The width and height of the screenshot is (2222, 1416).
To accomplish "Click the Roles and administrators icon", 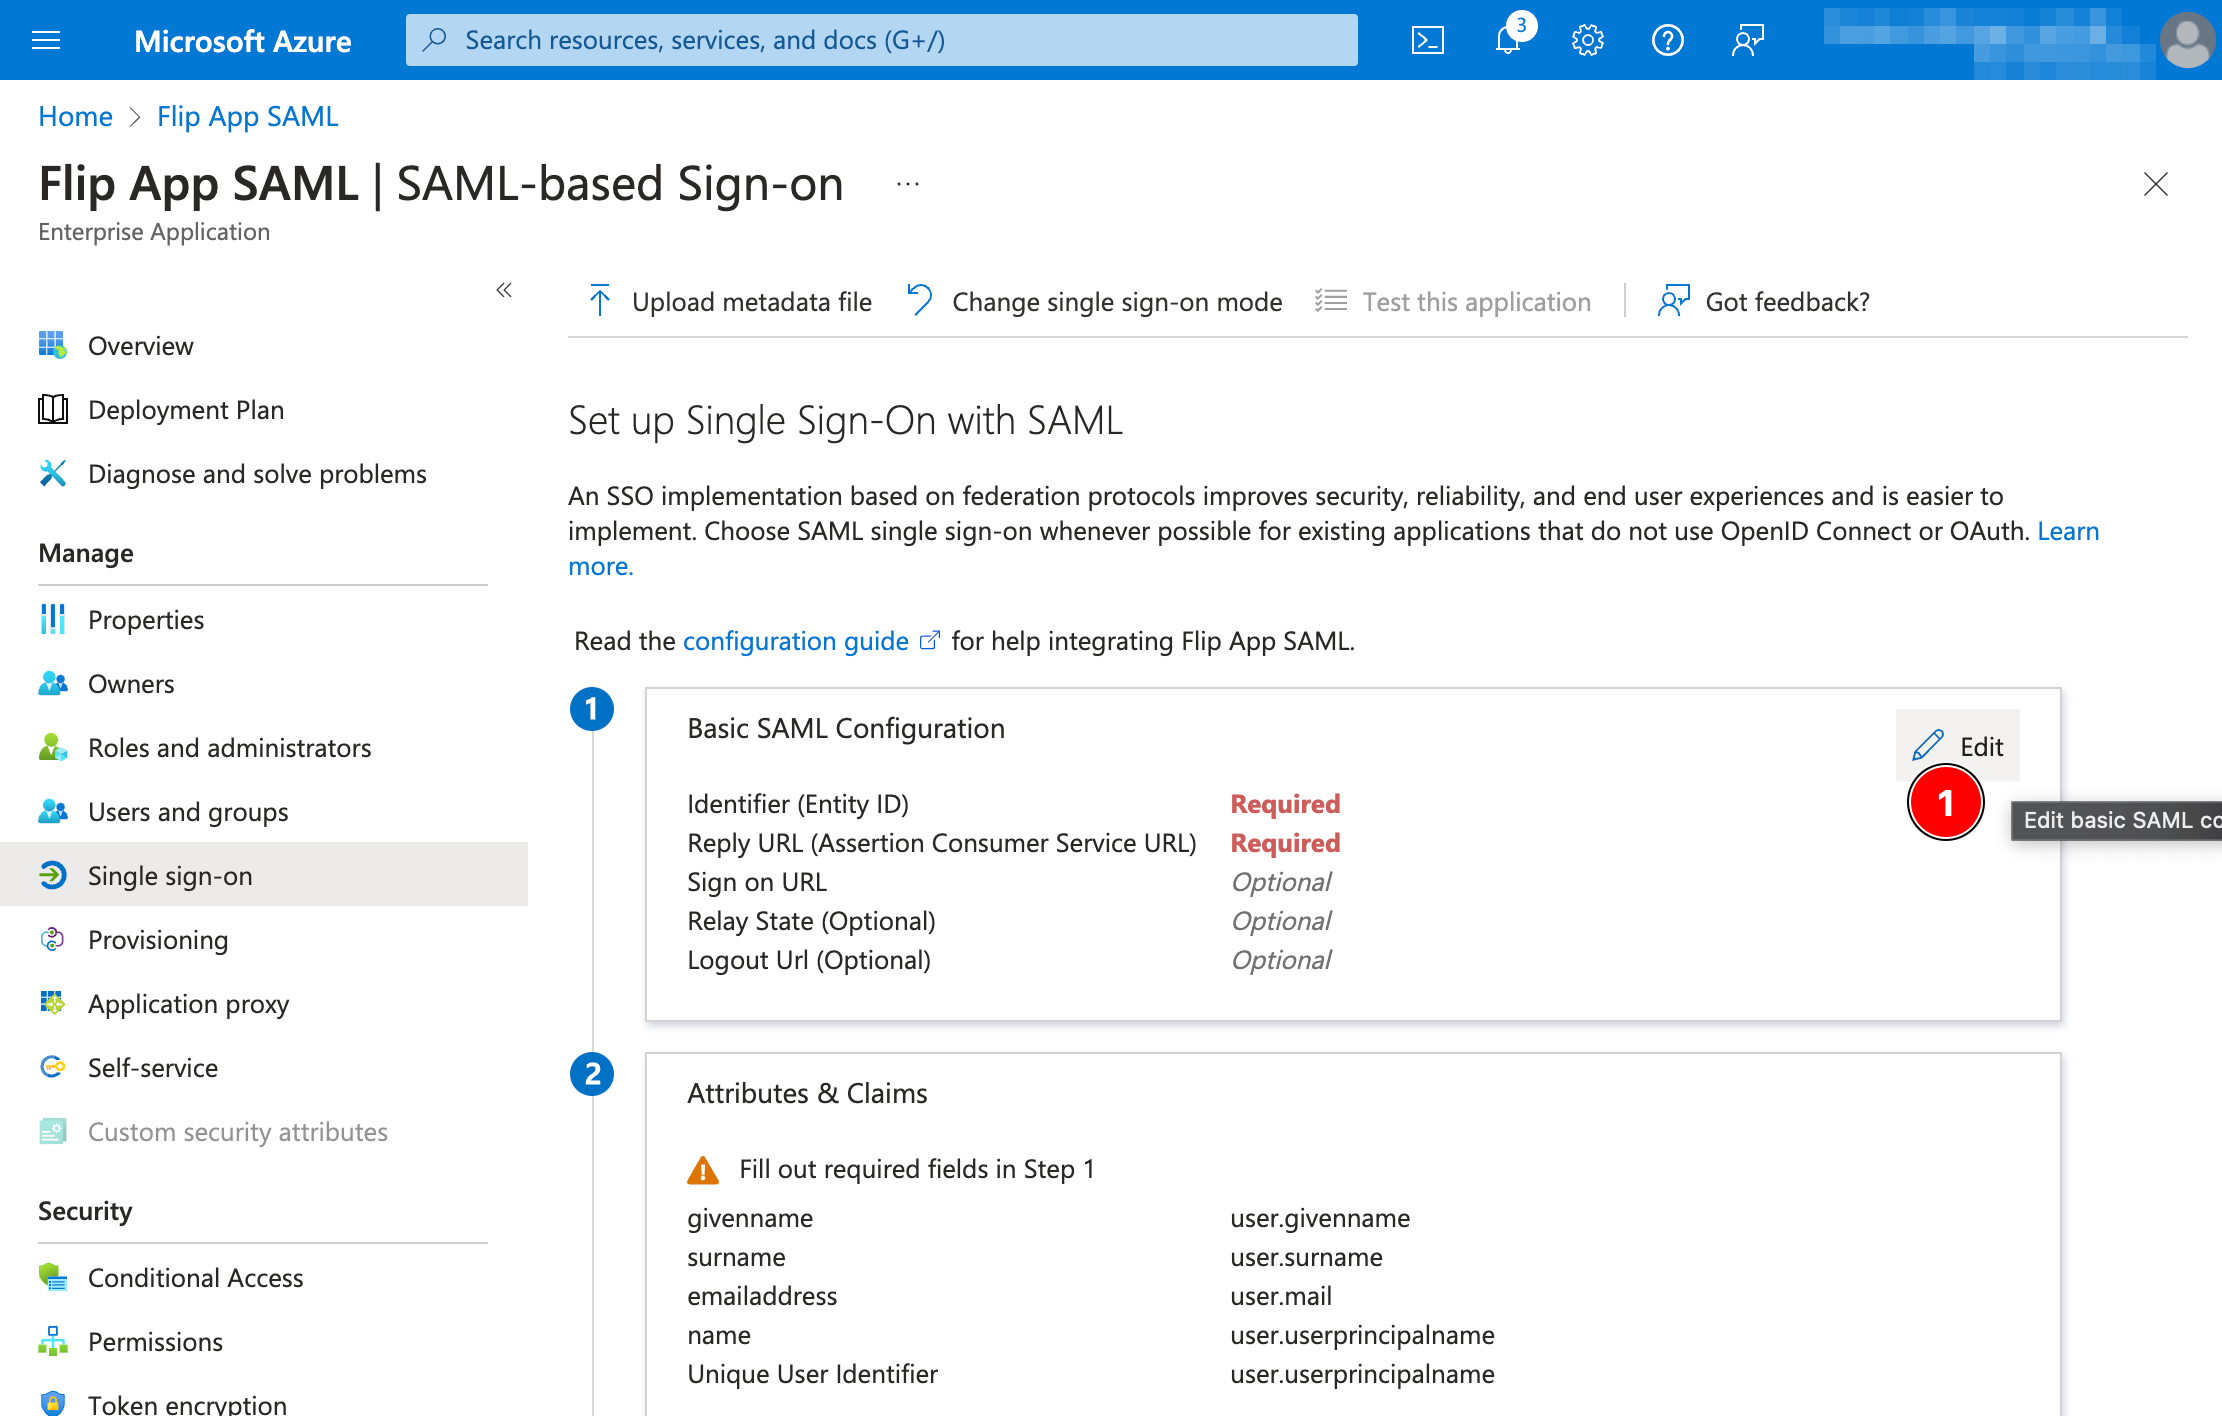I will click(x=52, y=747).
